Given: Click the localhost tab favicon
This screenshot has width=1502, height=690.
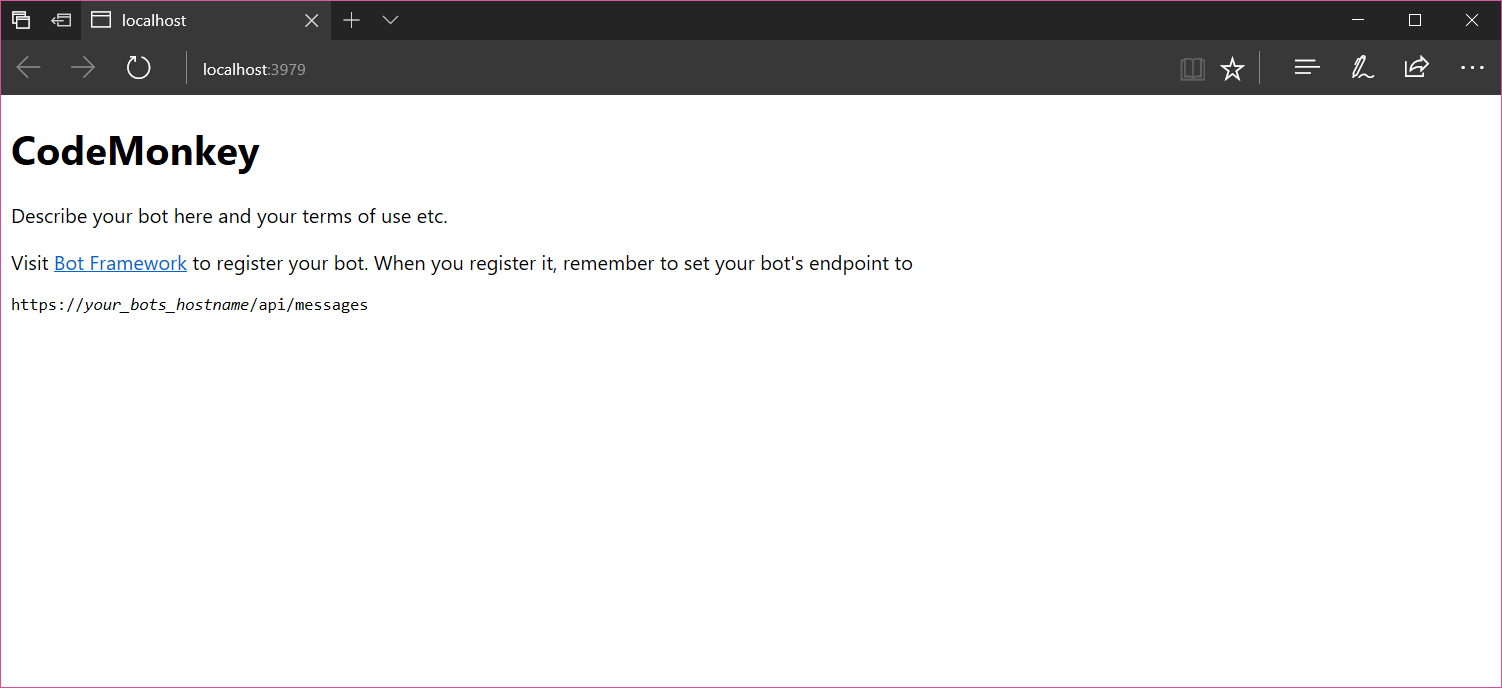Looking at the screenshot, I should coord(100,20).
